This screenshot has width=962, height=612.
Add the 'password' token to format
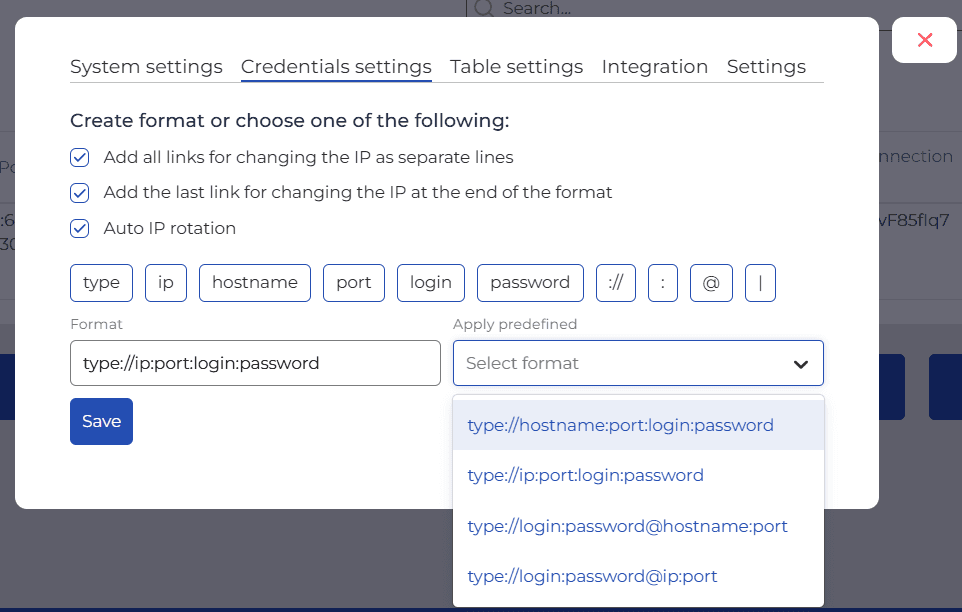[x=530, y=282]
